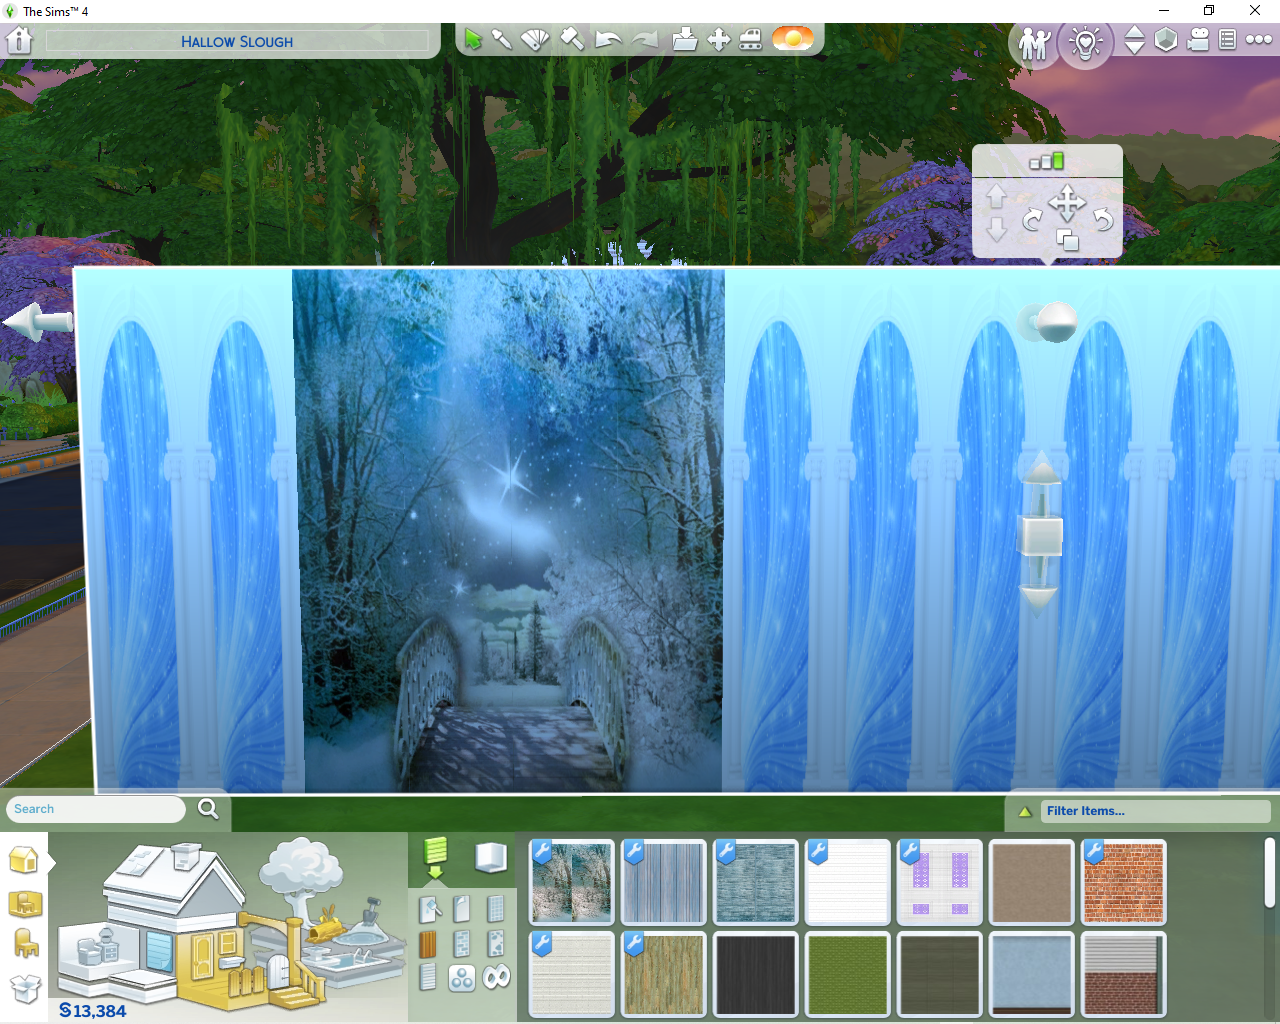The height and width of the screenshot is (1024, 1280).
Task: Toggle the time of day sun button
Action: click(792, 40)
